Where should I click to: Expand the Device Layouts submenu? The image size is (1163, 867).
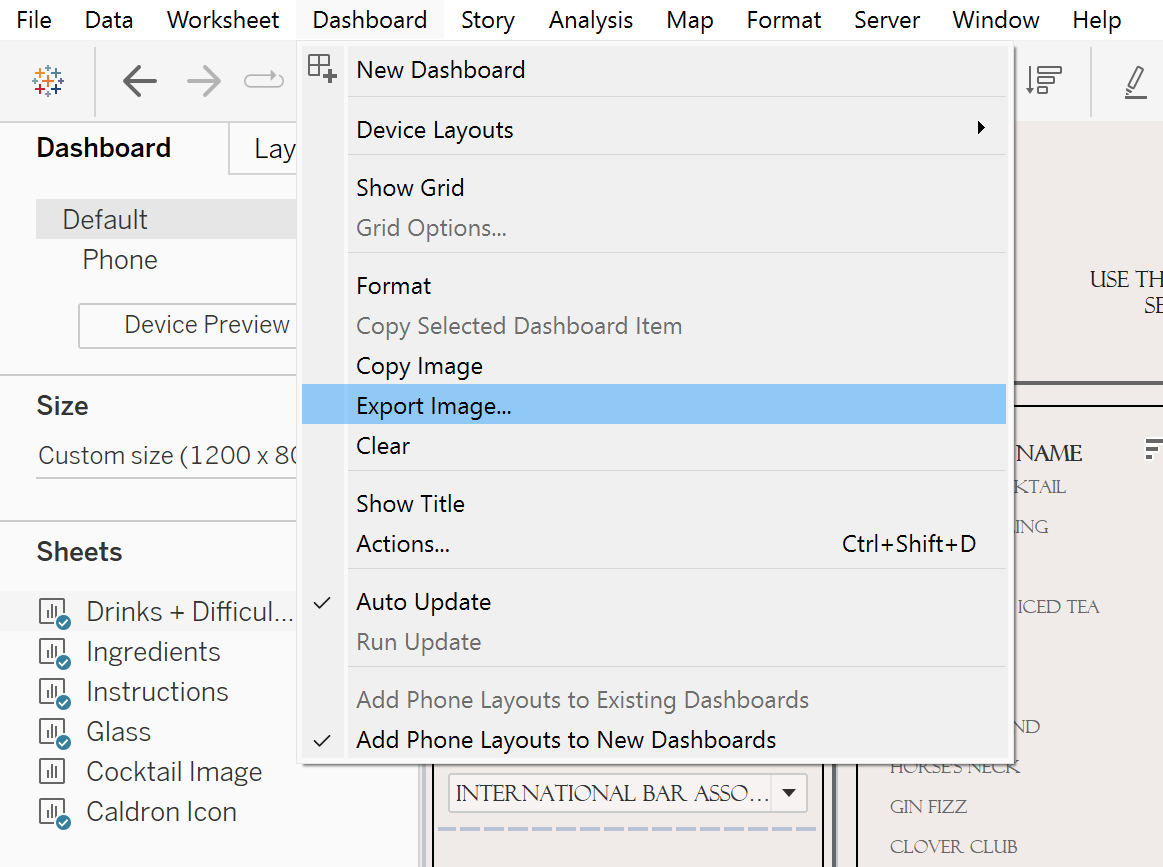[x=435, y=130]
